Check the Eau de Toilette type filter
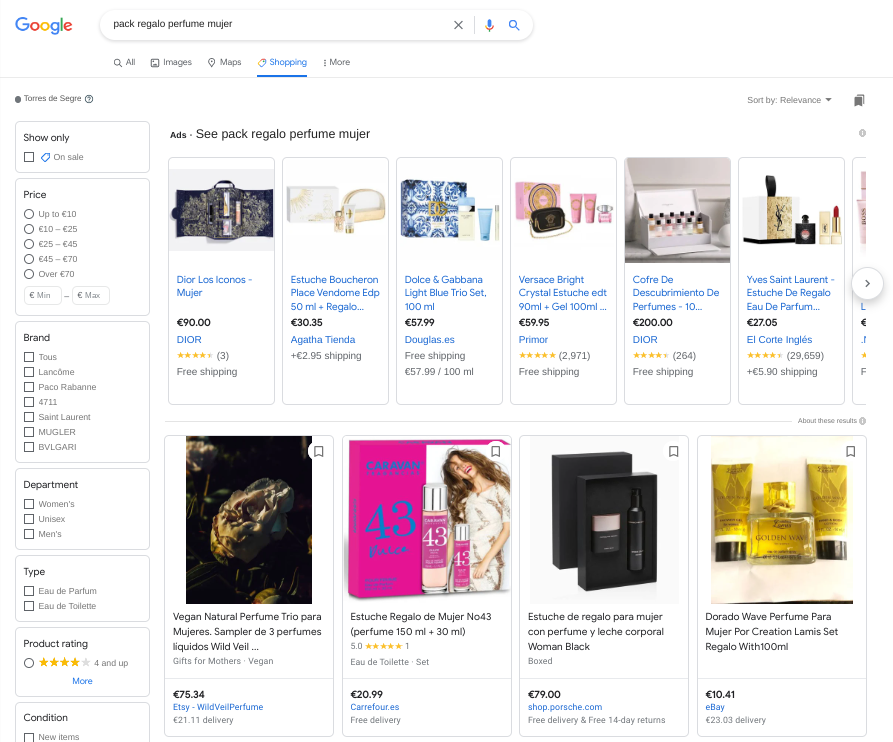The width and height of the screenshot is (893, 742). tap(29, 606)
